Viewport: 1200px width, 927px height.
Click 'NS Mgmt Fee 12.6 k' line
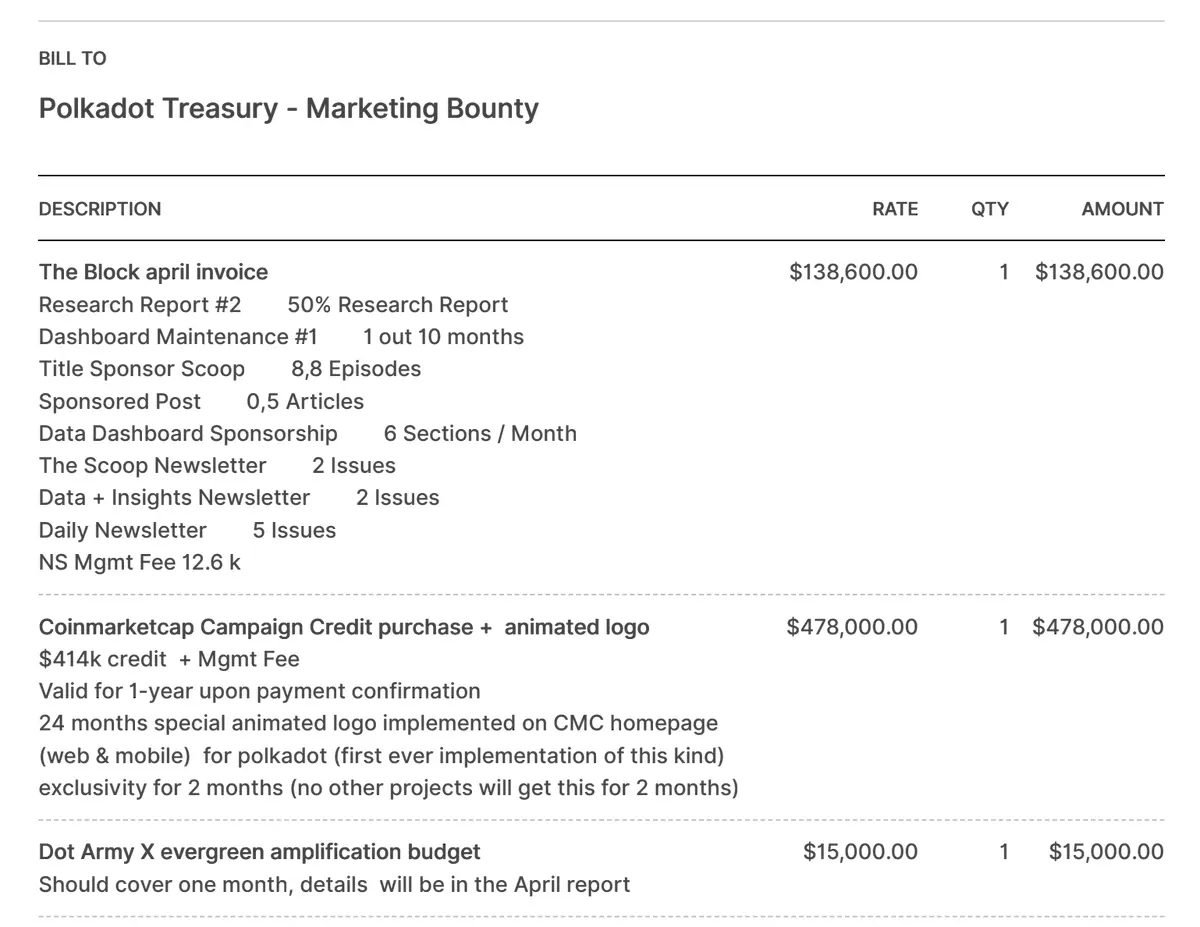coord(139,562)
